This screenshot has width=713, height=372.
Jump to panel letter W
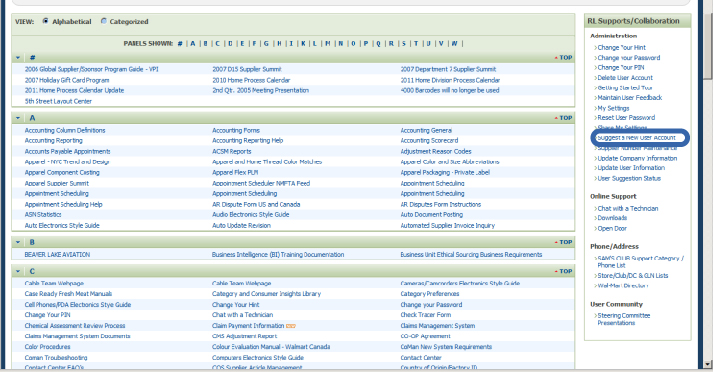[454, 44]
